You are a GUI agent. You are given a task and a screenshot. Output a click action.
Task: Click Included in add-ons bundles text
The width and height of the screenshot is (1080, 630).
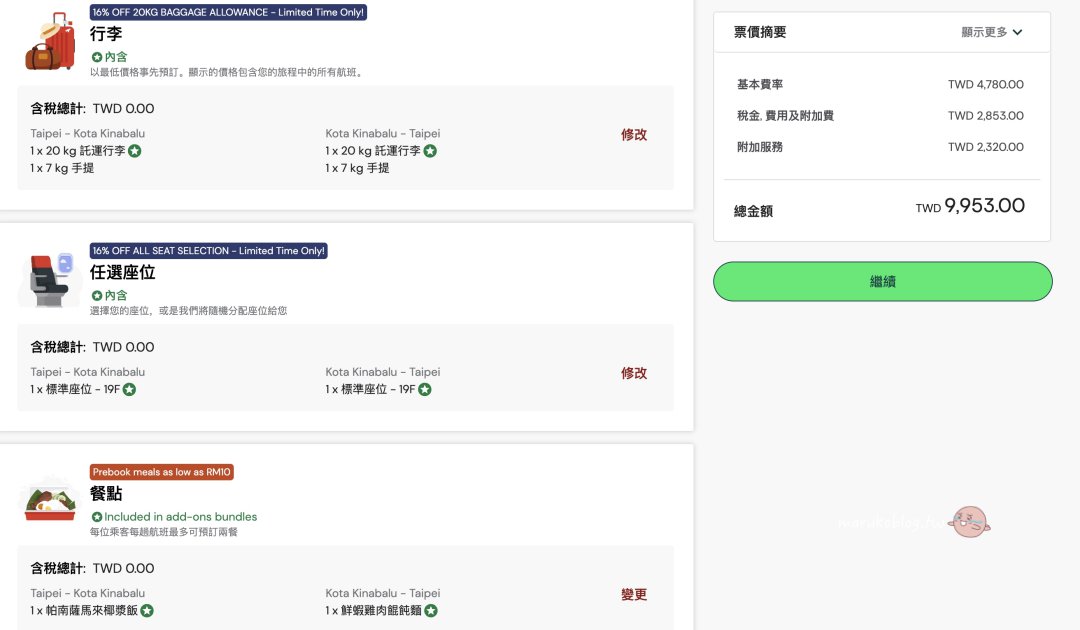[180, 517]
